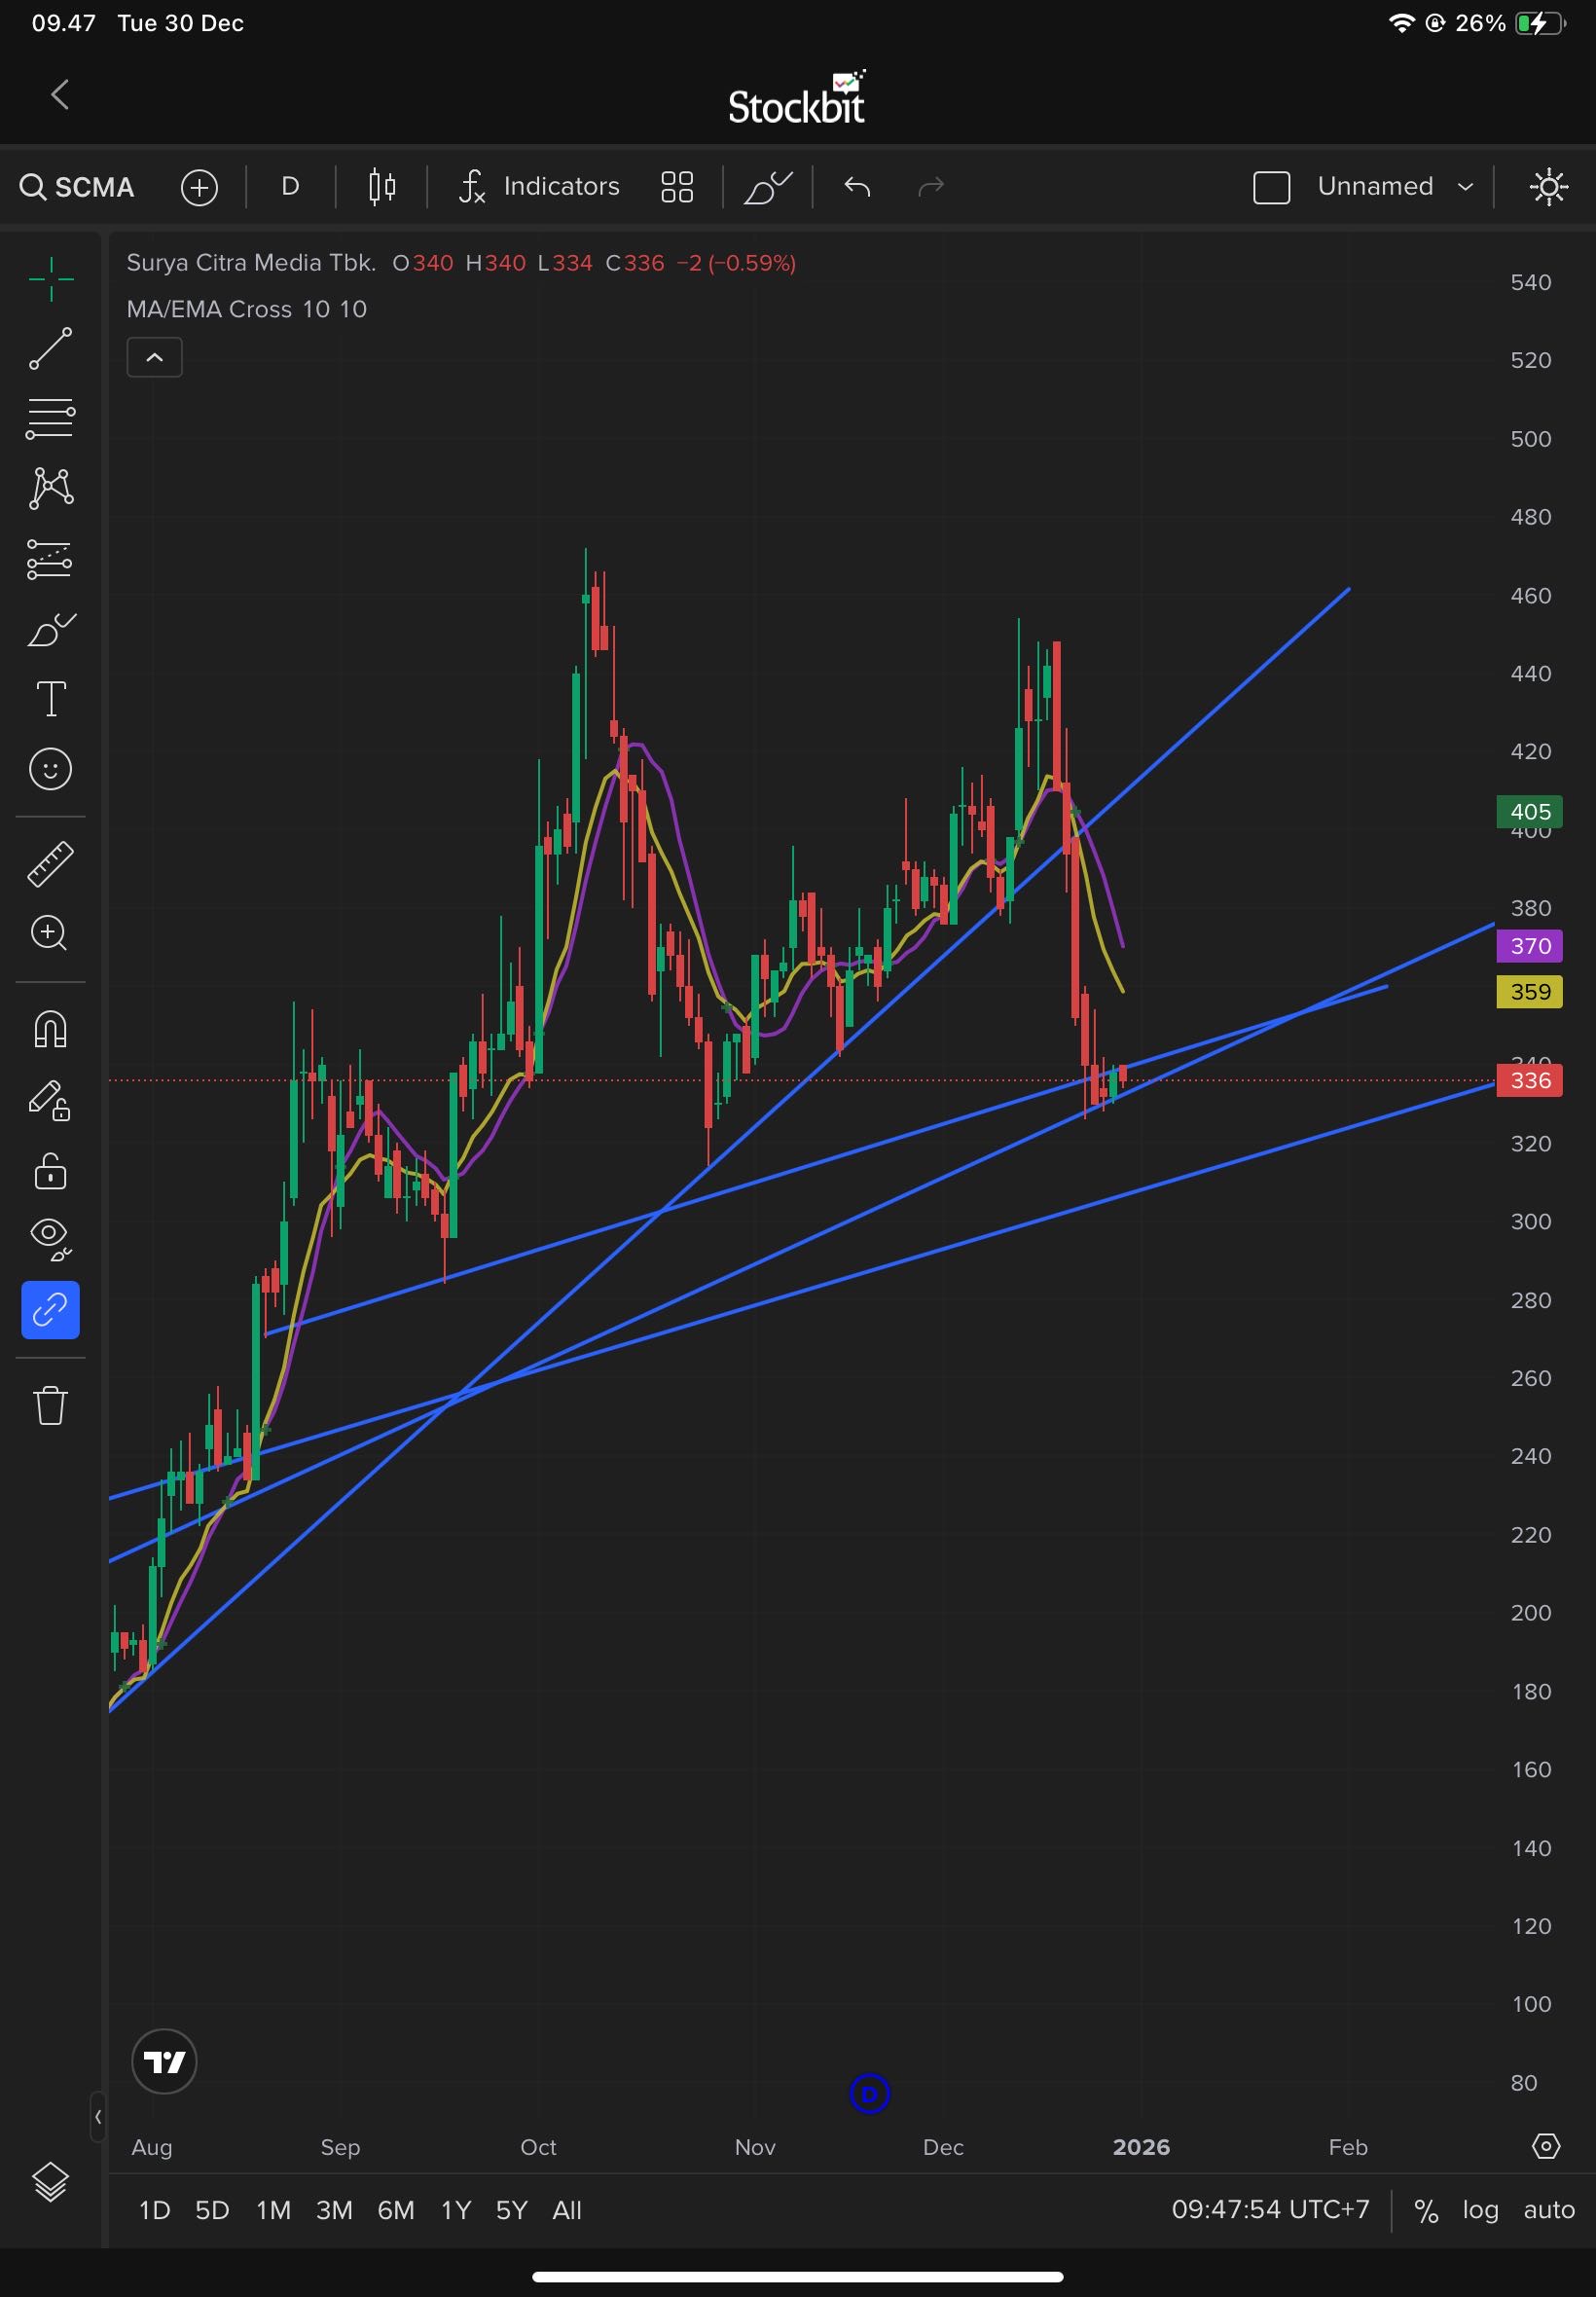Select the 6M time range
The image size is (1596, 2297).
pyautogui.click(x=396, y=2210)
